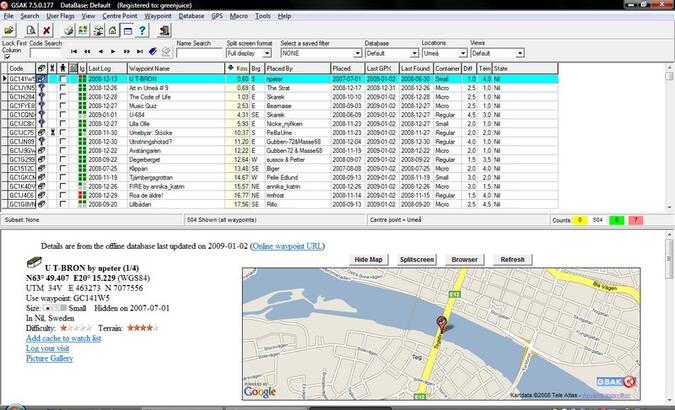Click the red count swatch showing 7

click(x=635, y=220)
